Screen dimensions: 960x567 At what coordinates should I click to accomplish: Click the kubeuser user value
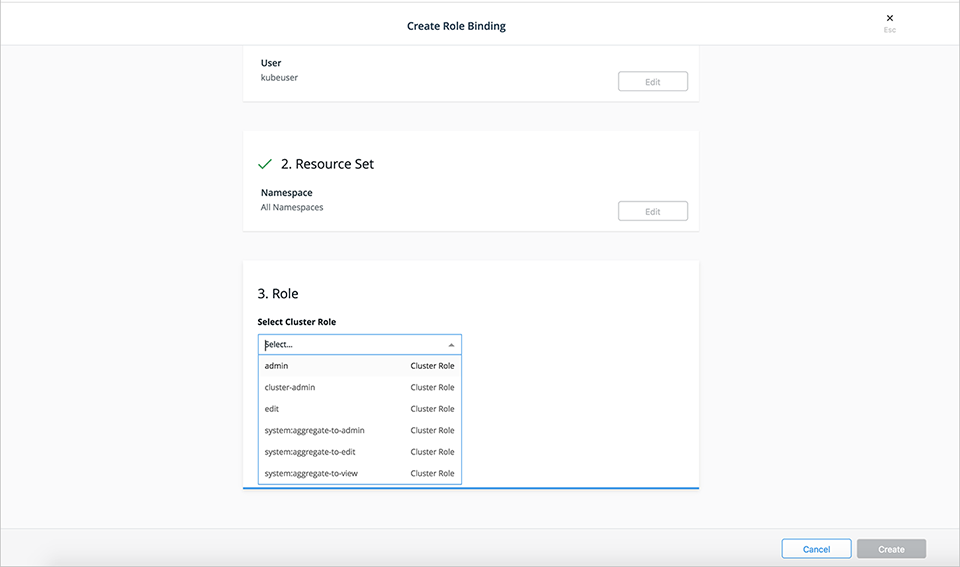coord(279,78)
